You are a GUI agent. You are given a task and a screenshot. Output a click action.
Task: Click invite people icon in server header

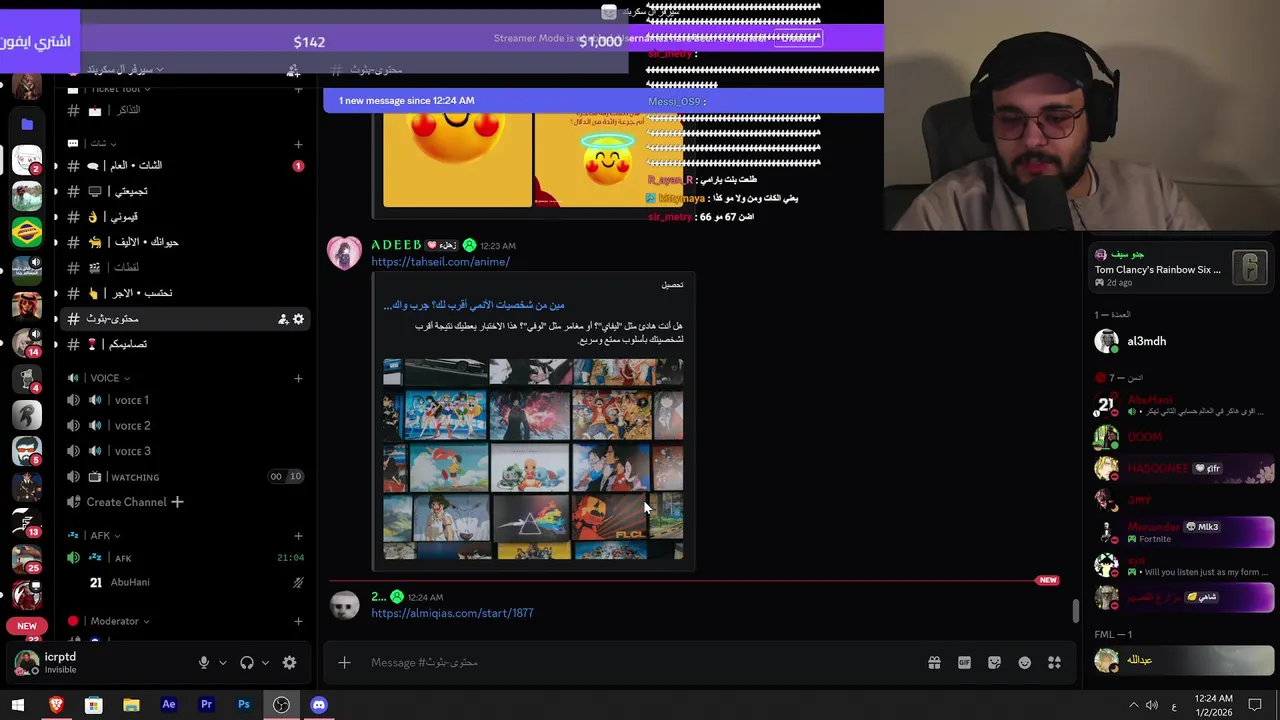(x=293, y=70)
